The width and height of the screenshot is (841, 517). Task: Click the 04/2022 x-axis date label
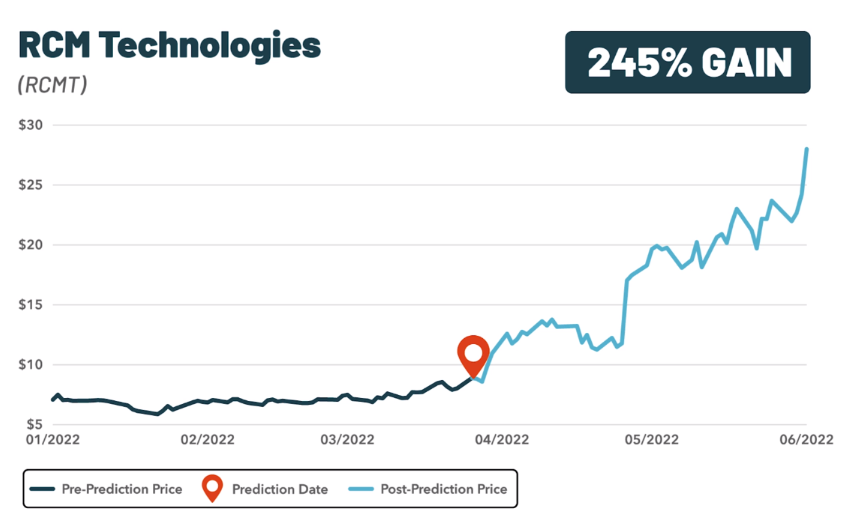(500, 439)
